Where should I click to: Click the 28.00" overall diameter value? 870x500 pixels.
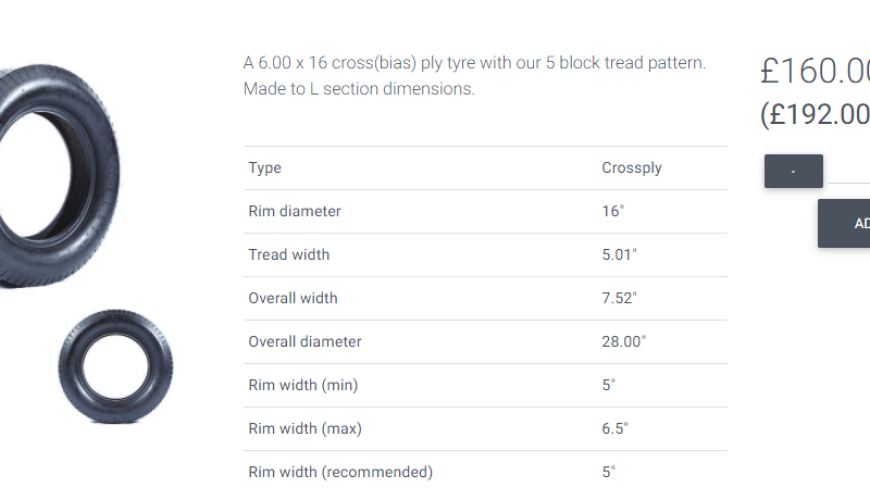click(623, 342)
